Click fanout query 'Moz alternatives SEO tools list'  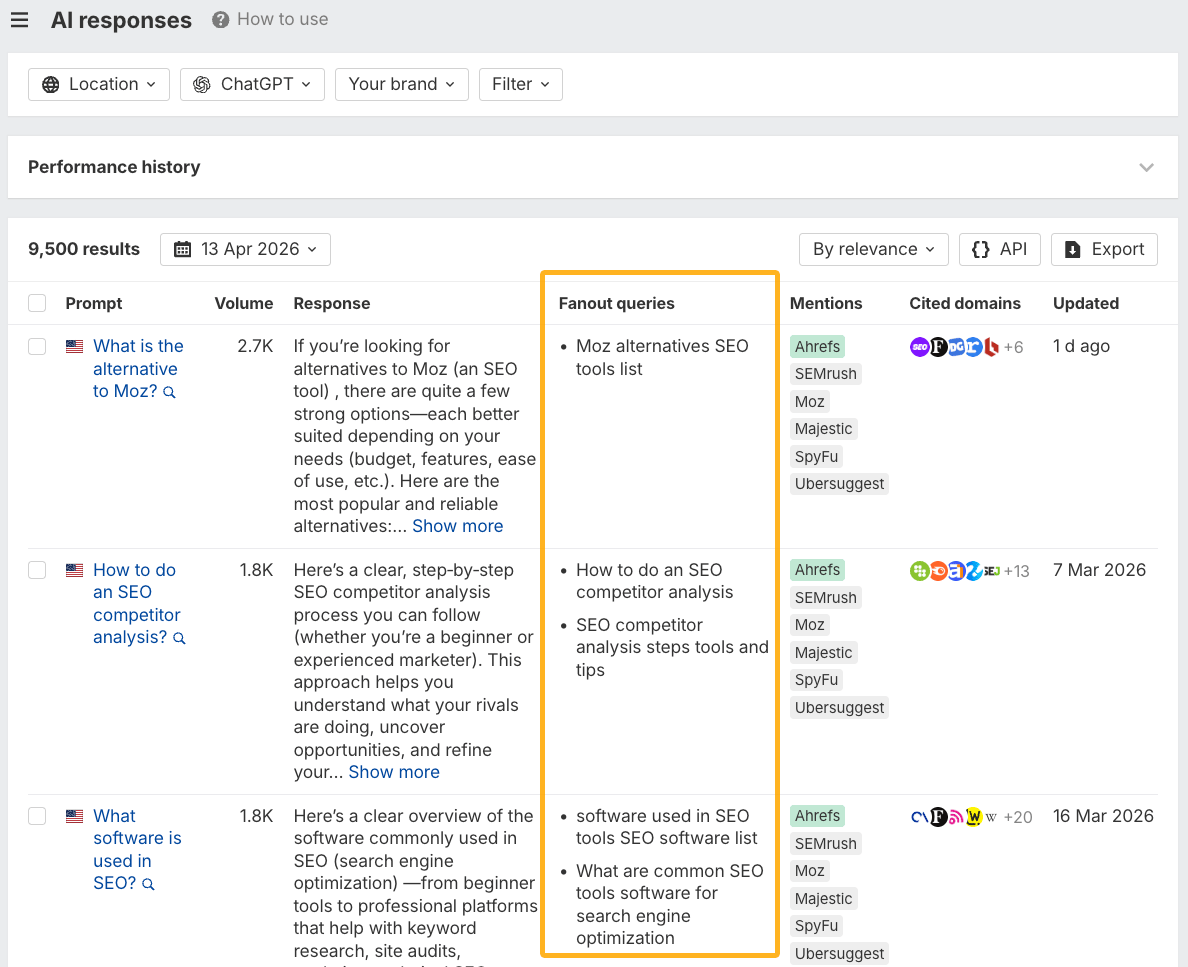point(662,358)
